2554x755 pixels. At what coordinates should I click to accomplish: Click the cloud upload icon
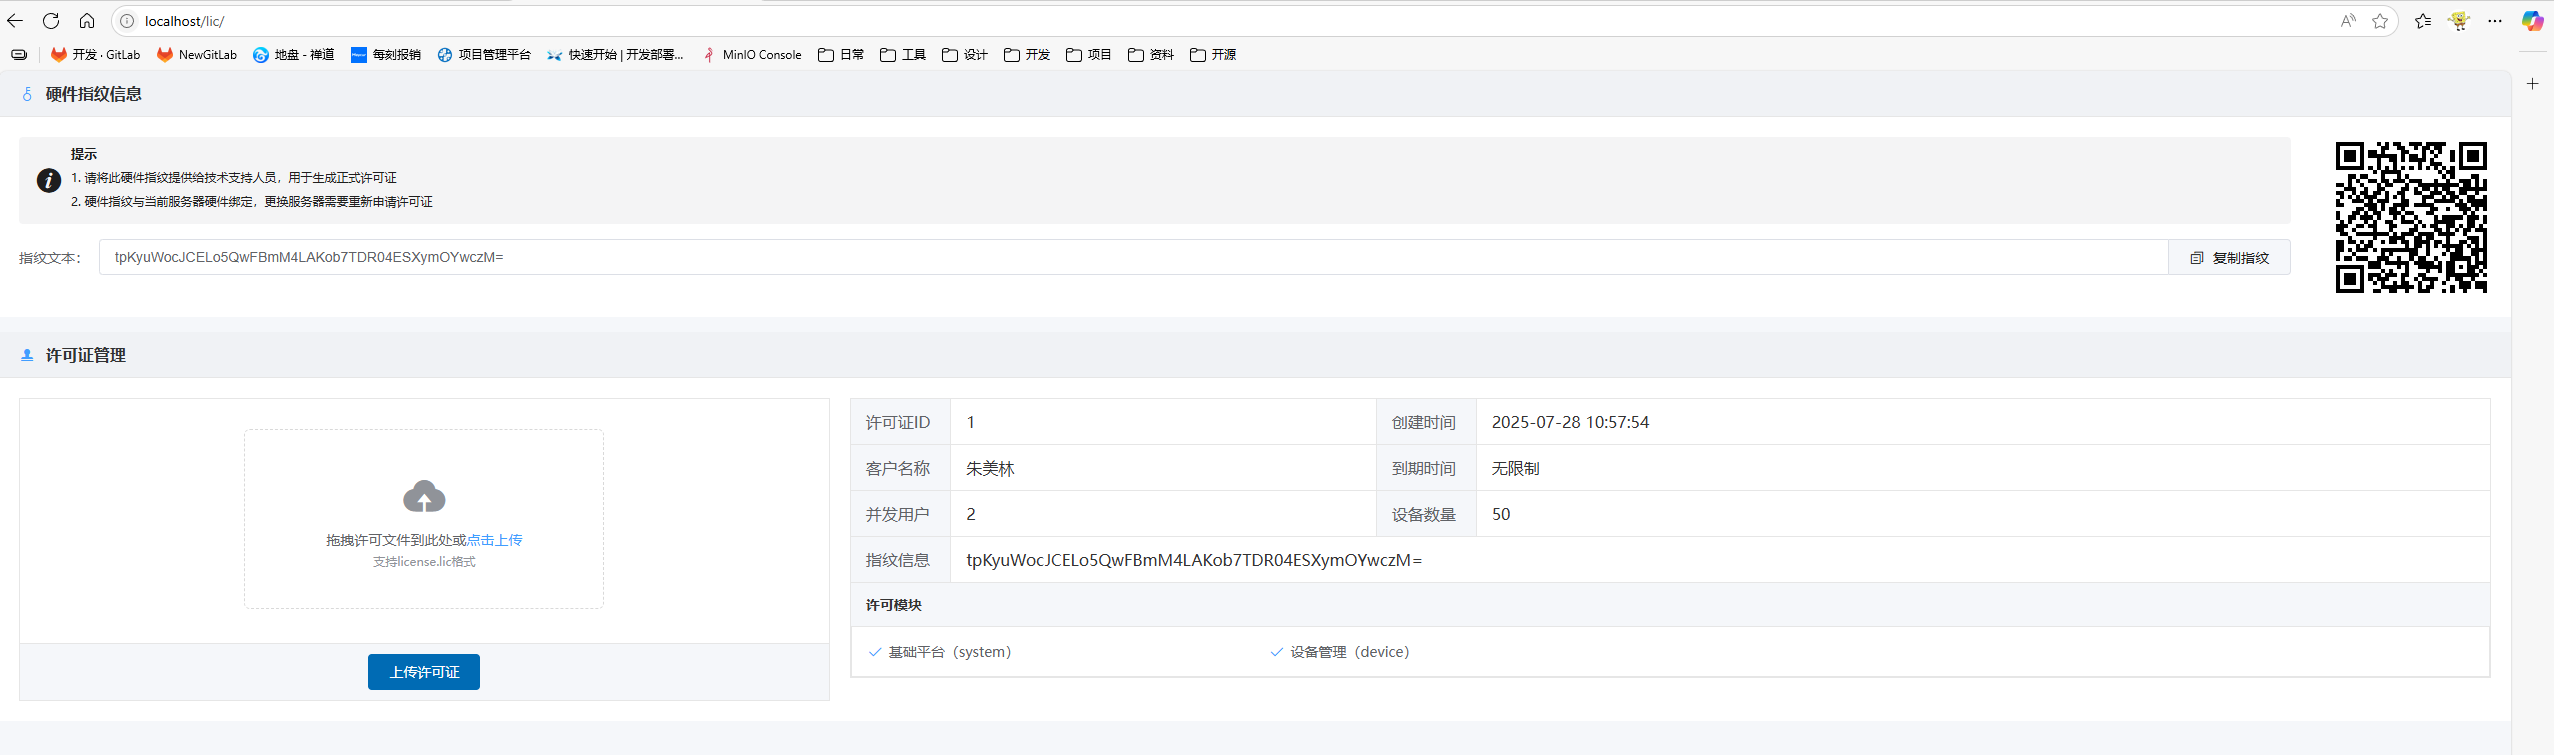[424, 496]
